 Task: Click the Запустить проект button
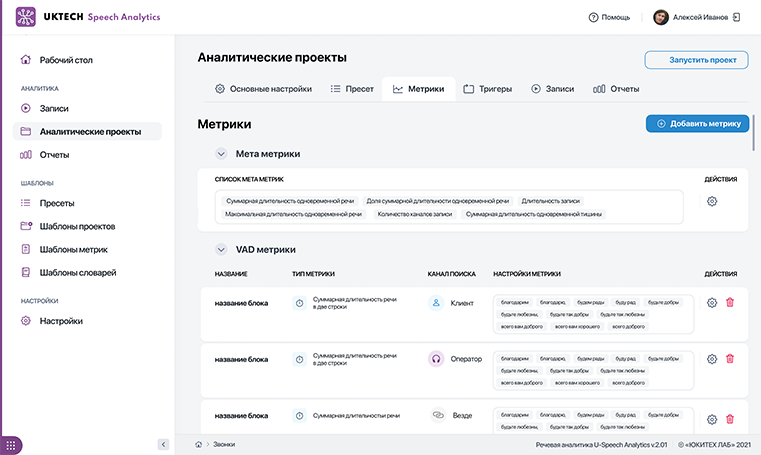click(696, 60)
